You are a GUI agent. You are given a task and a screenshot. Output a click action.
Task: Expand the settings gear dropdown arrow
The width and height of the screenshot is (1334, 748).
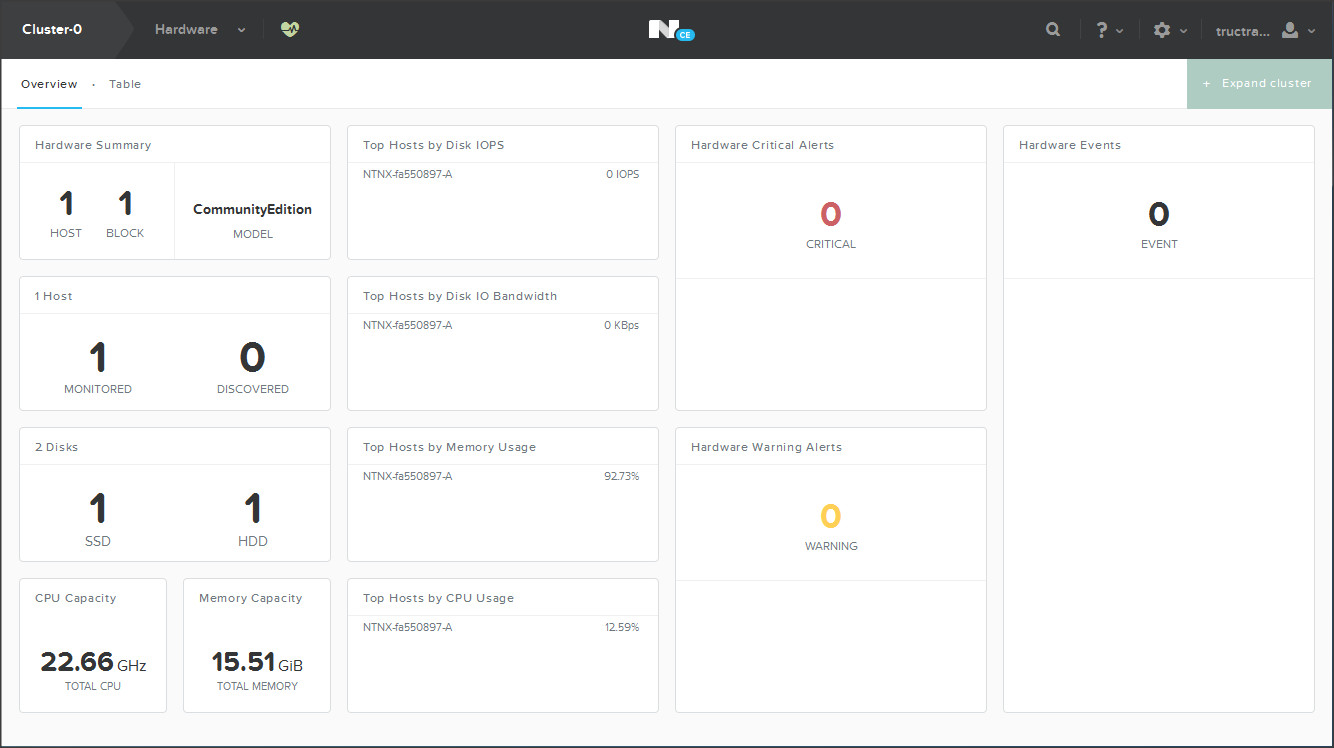click(x=1183, y=31)
